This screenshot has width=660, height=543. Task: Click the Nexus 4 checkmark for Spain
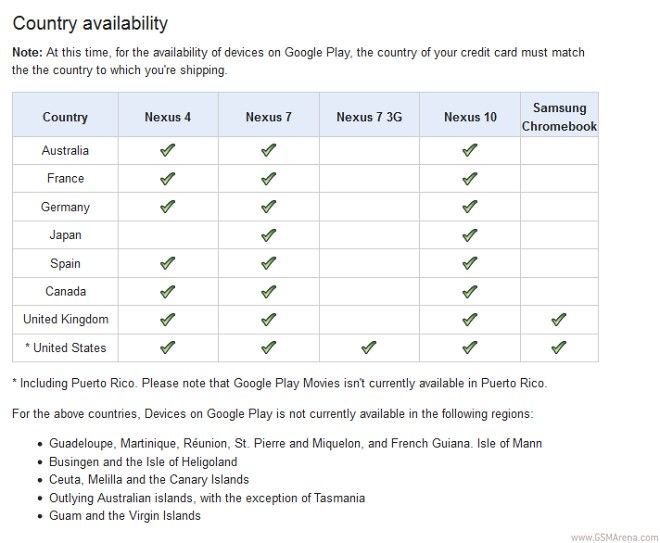click(167, 264)
